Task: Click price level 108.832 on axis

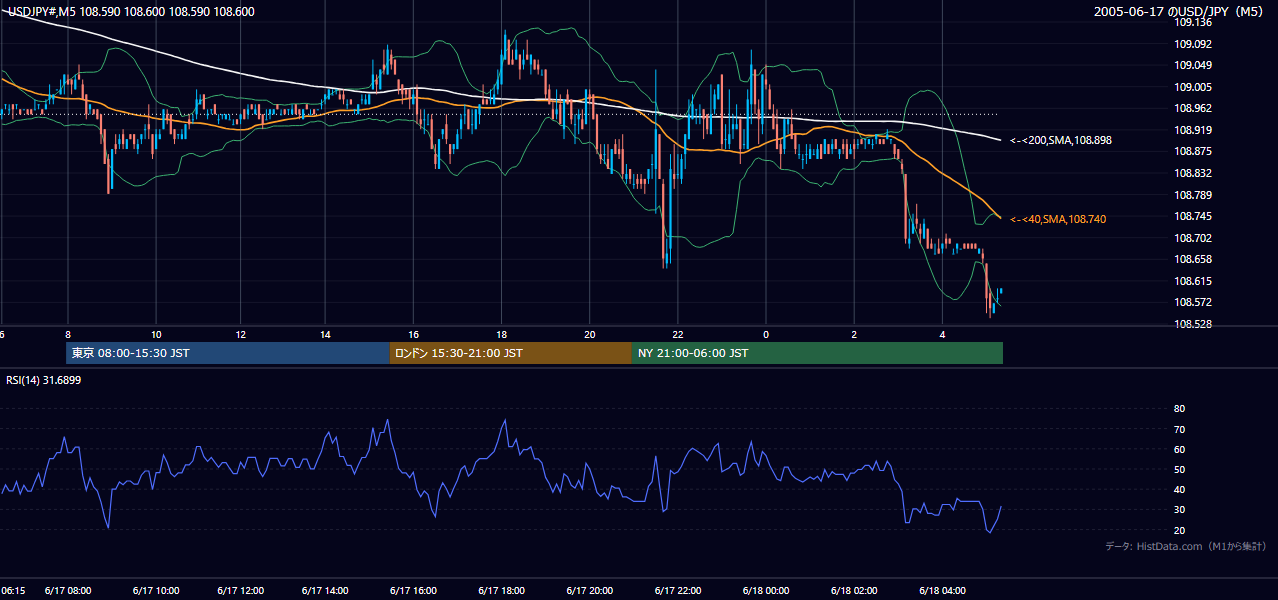Action: (x=1193, y=173)
